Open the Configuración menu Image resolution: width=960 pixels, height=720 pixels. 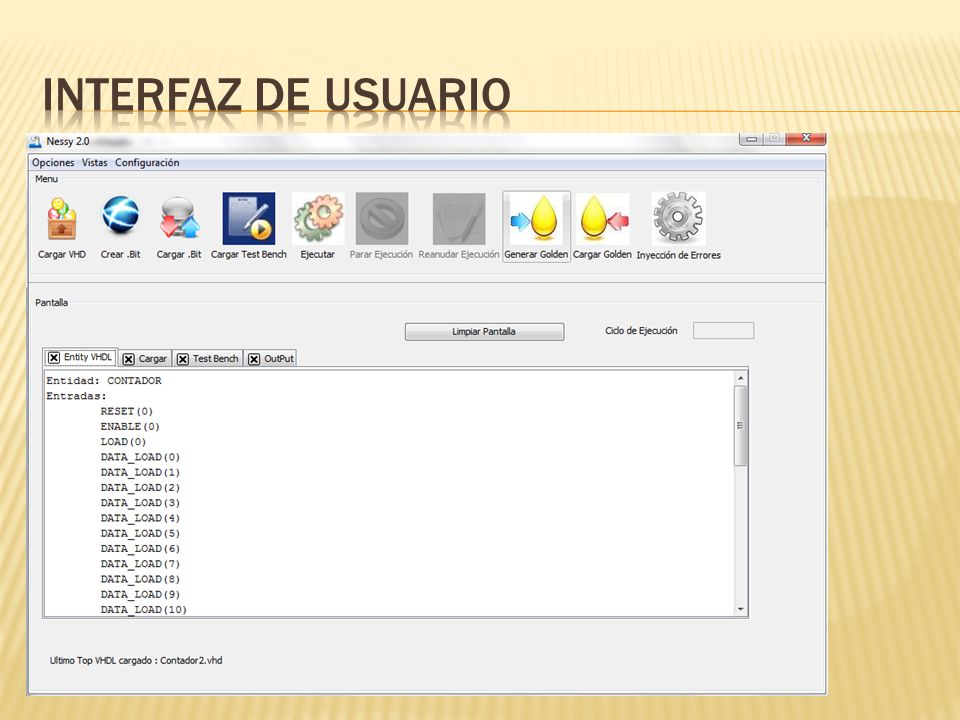[147, 163]
